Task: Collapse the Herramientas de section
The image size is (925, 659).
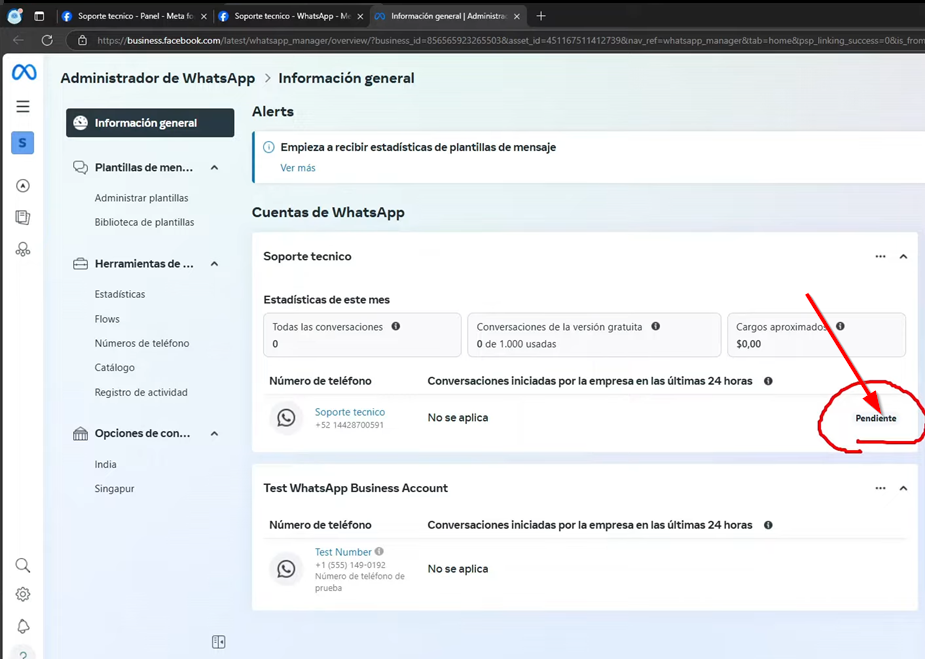Action: [215, 264]
